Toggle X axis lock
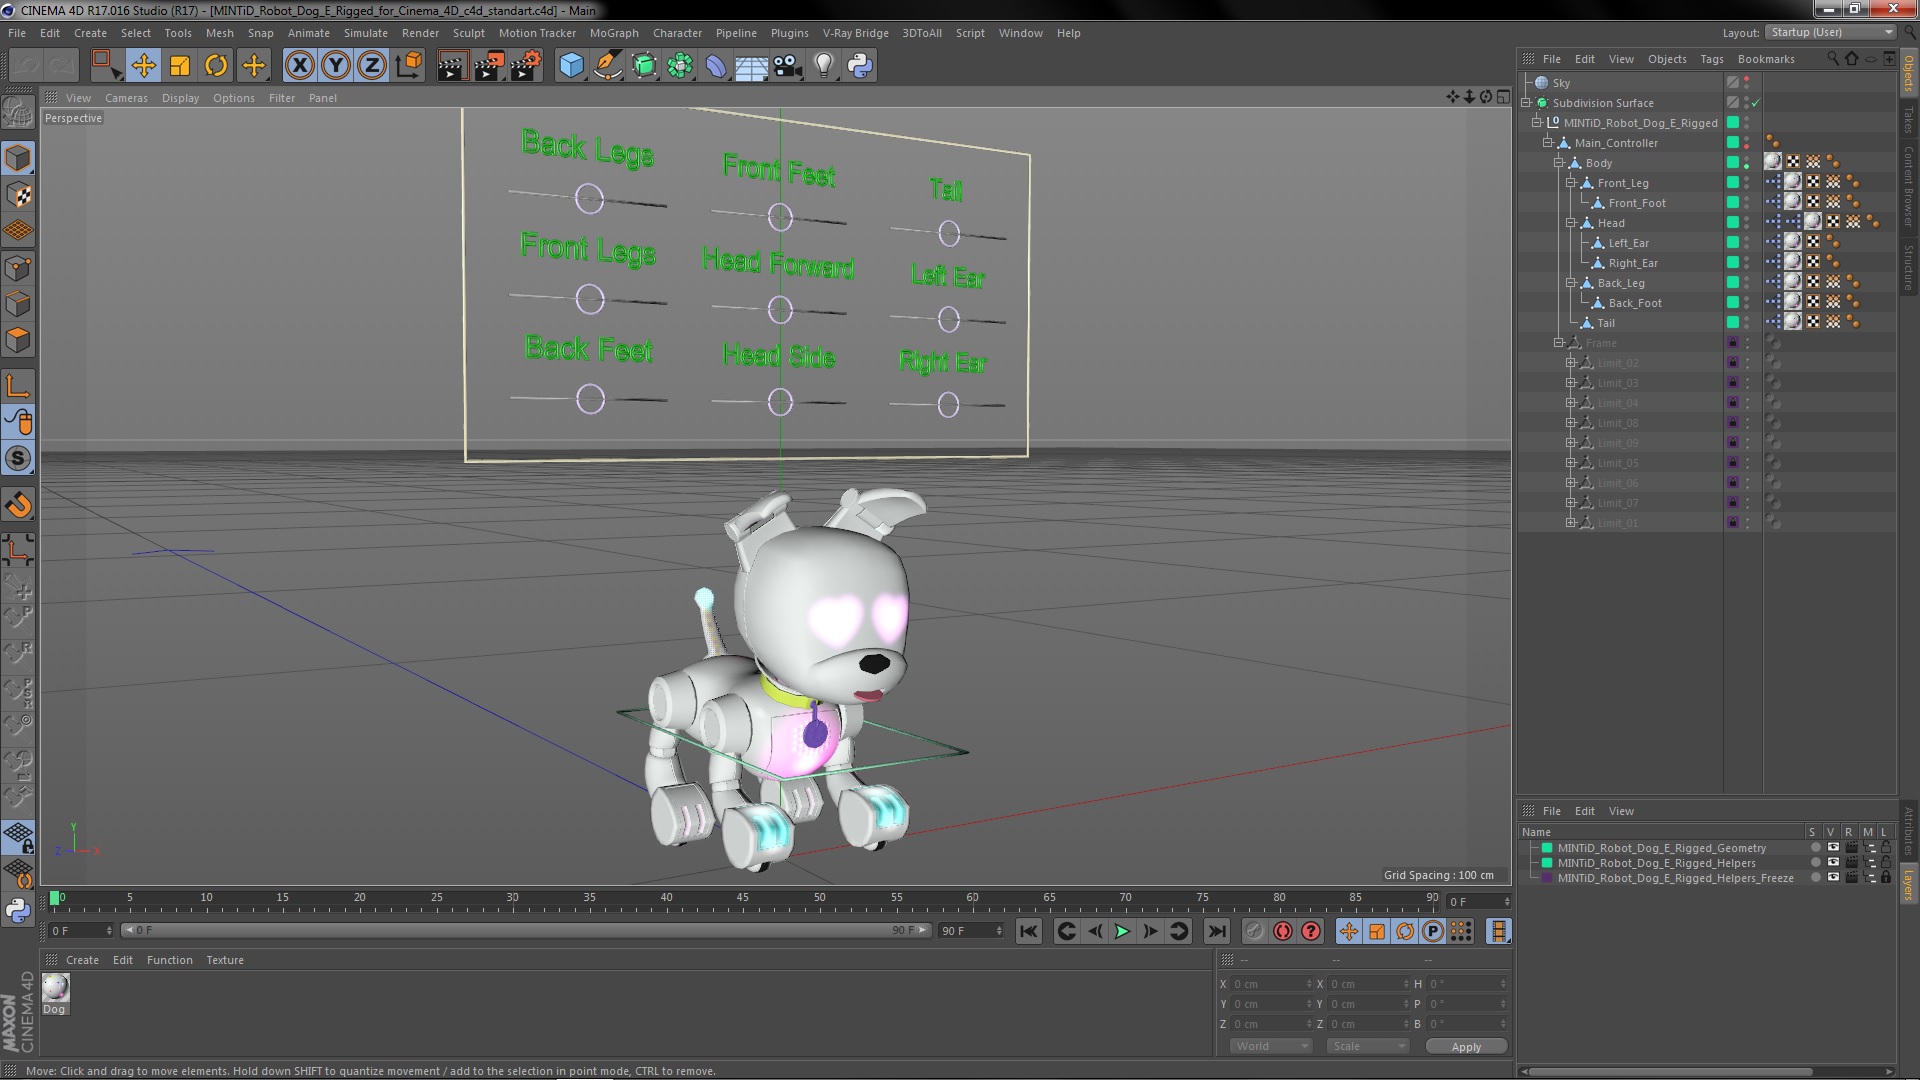 (x=299, y=66)
